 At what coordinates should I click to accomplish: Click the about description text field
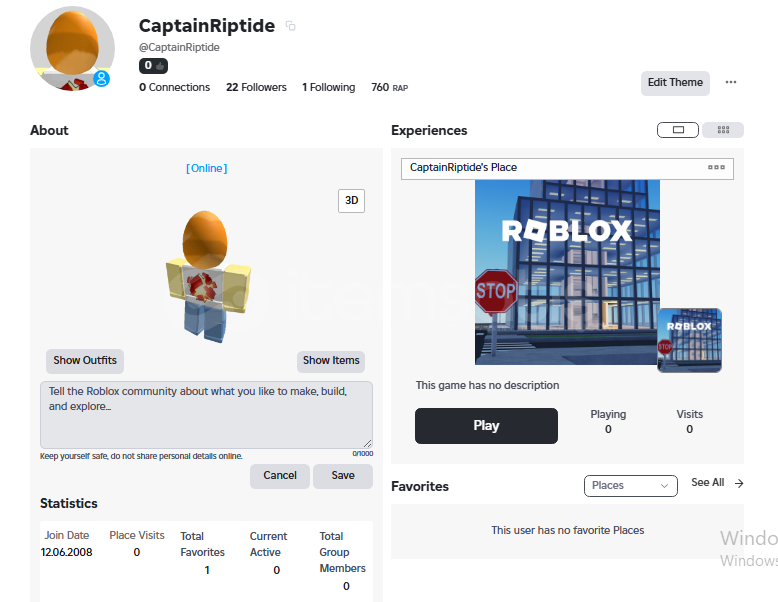[206, 415]
